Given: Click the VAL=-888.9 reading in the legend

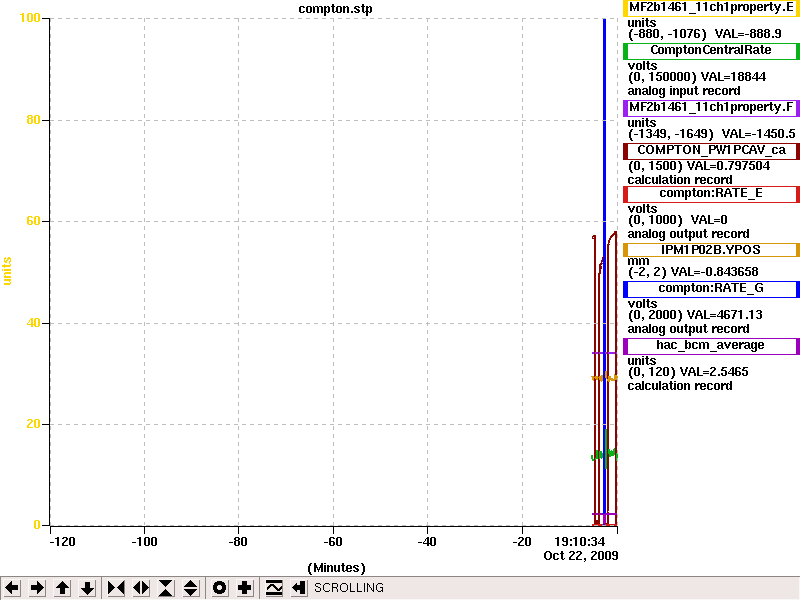Looking at the screenshot, I should click(748, 34).
